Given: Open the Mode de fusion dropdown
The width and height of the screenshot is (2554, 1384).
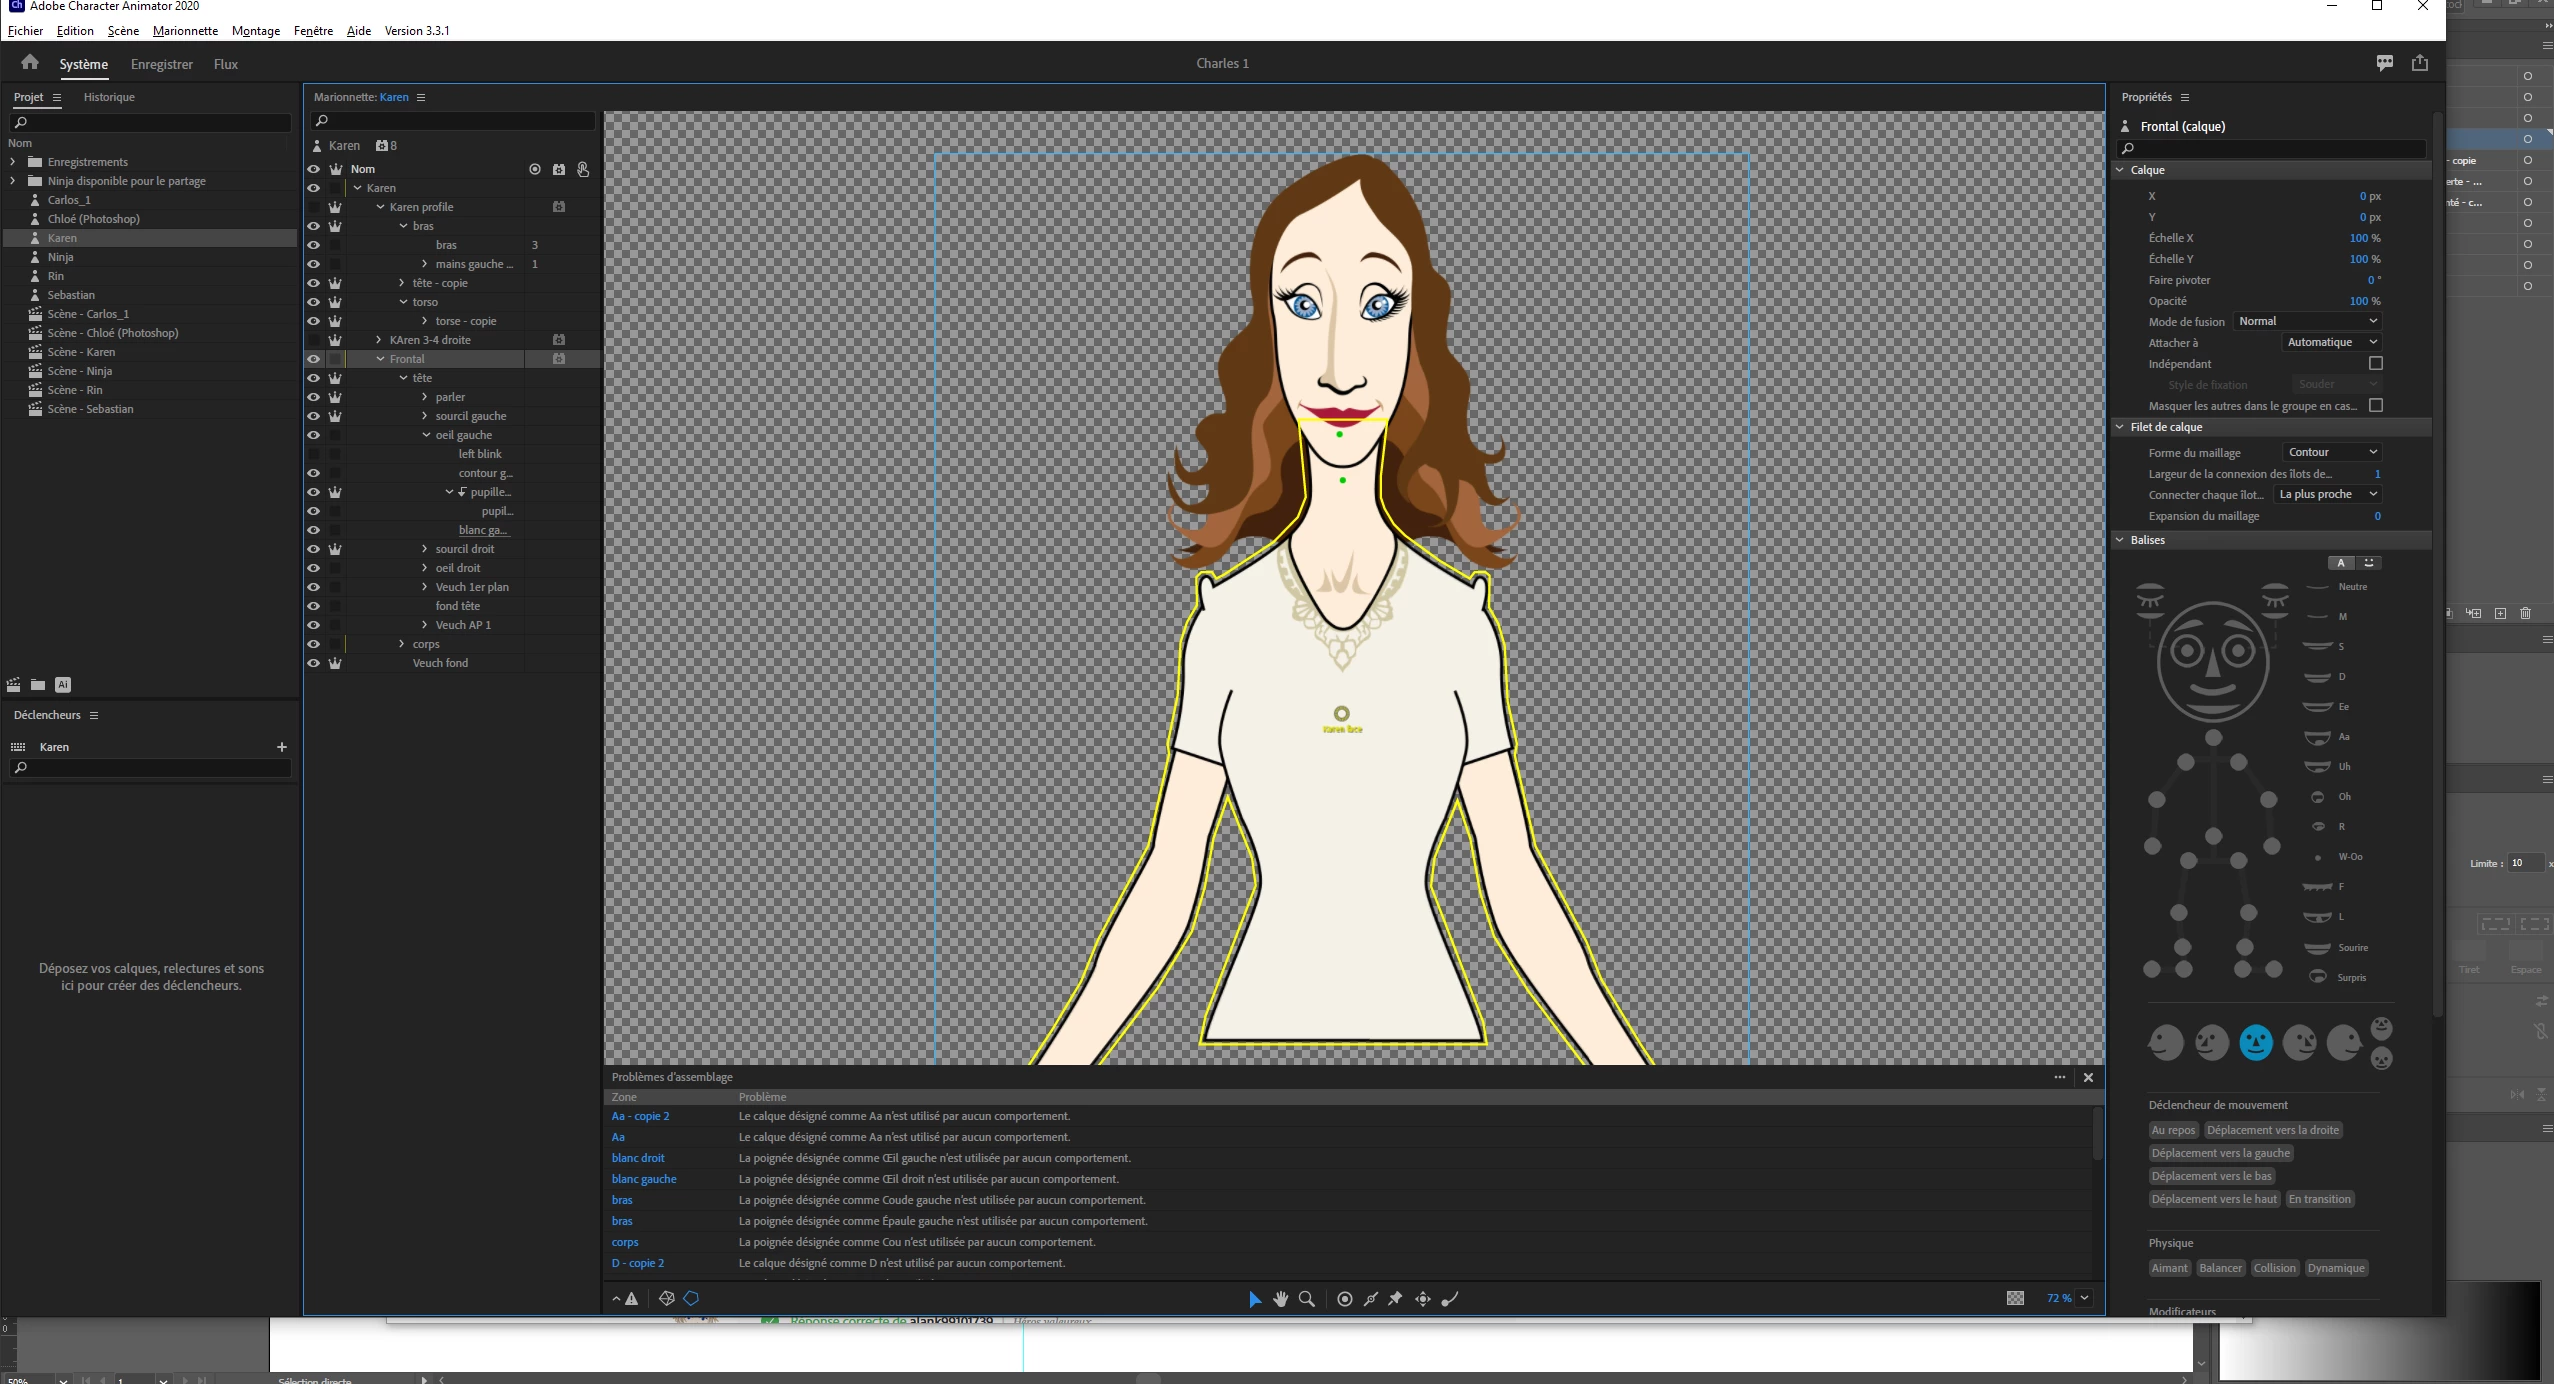Looking at the screenshot, I should click(x=2307, y=321).
